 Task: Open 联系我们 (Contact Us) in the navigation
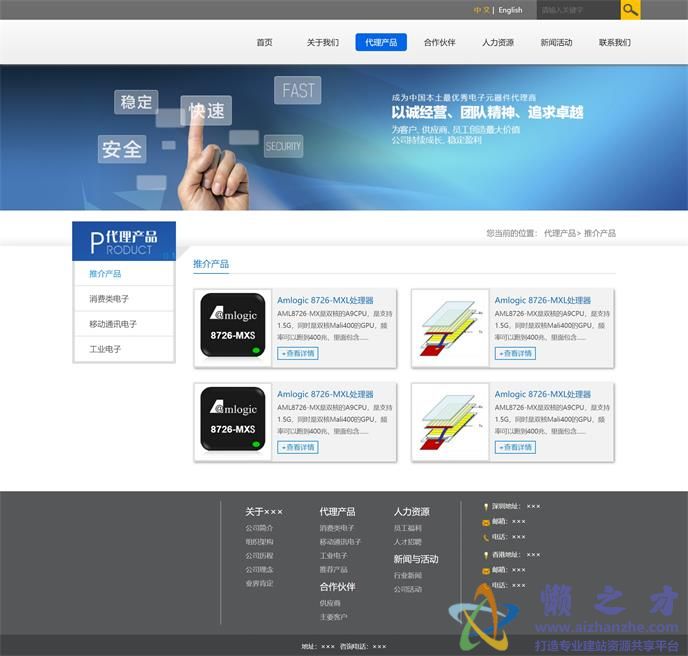(x=614, y=43)
